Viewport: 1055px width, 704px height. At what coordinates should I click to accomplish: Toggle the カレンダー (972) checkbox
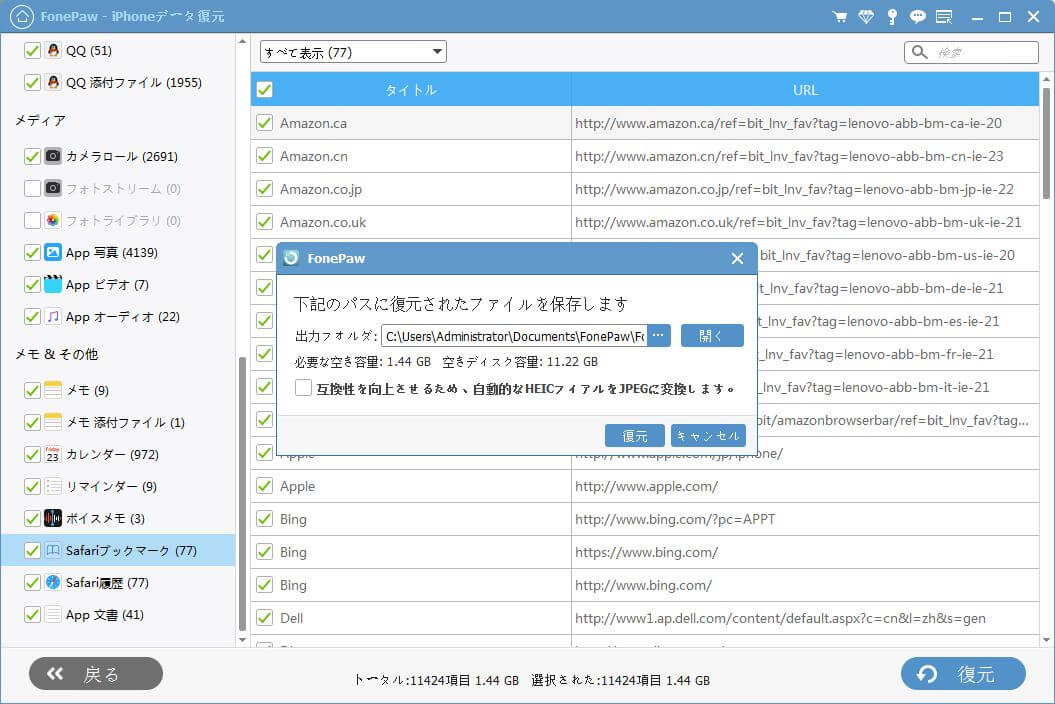click(x=32, y=454)
